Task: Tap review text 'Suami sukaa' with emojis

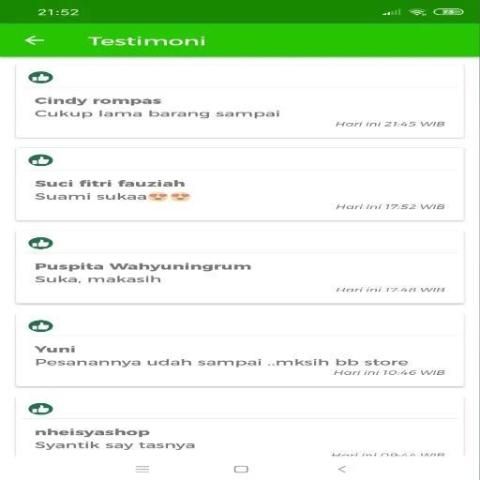Action: [x=113, y=197]
